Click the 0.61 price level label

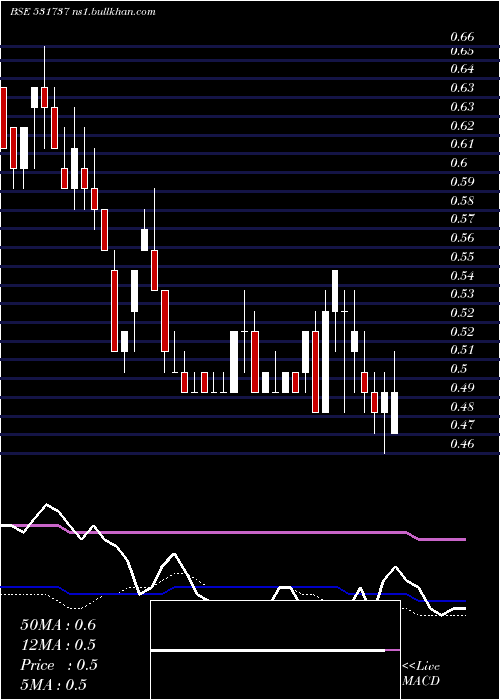coord(462,144)
